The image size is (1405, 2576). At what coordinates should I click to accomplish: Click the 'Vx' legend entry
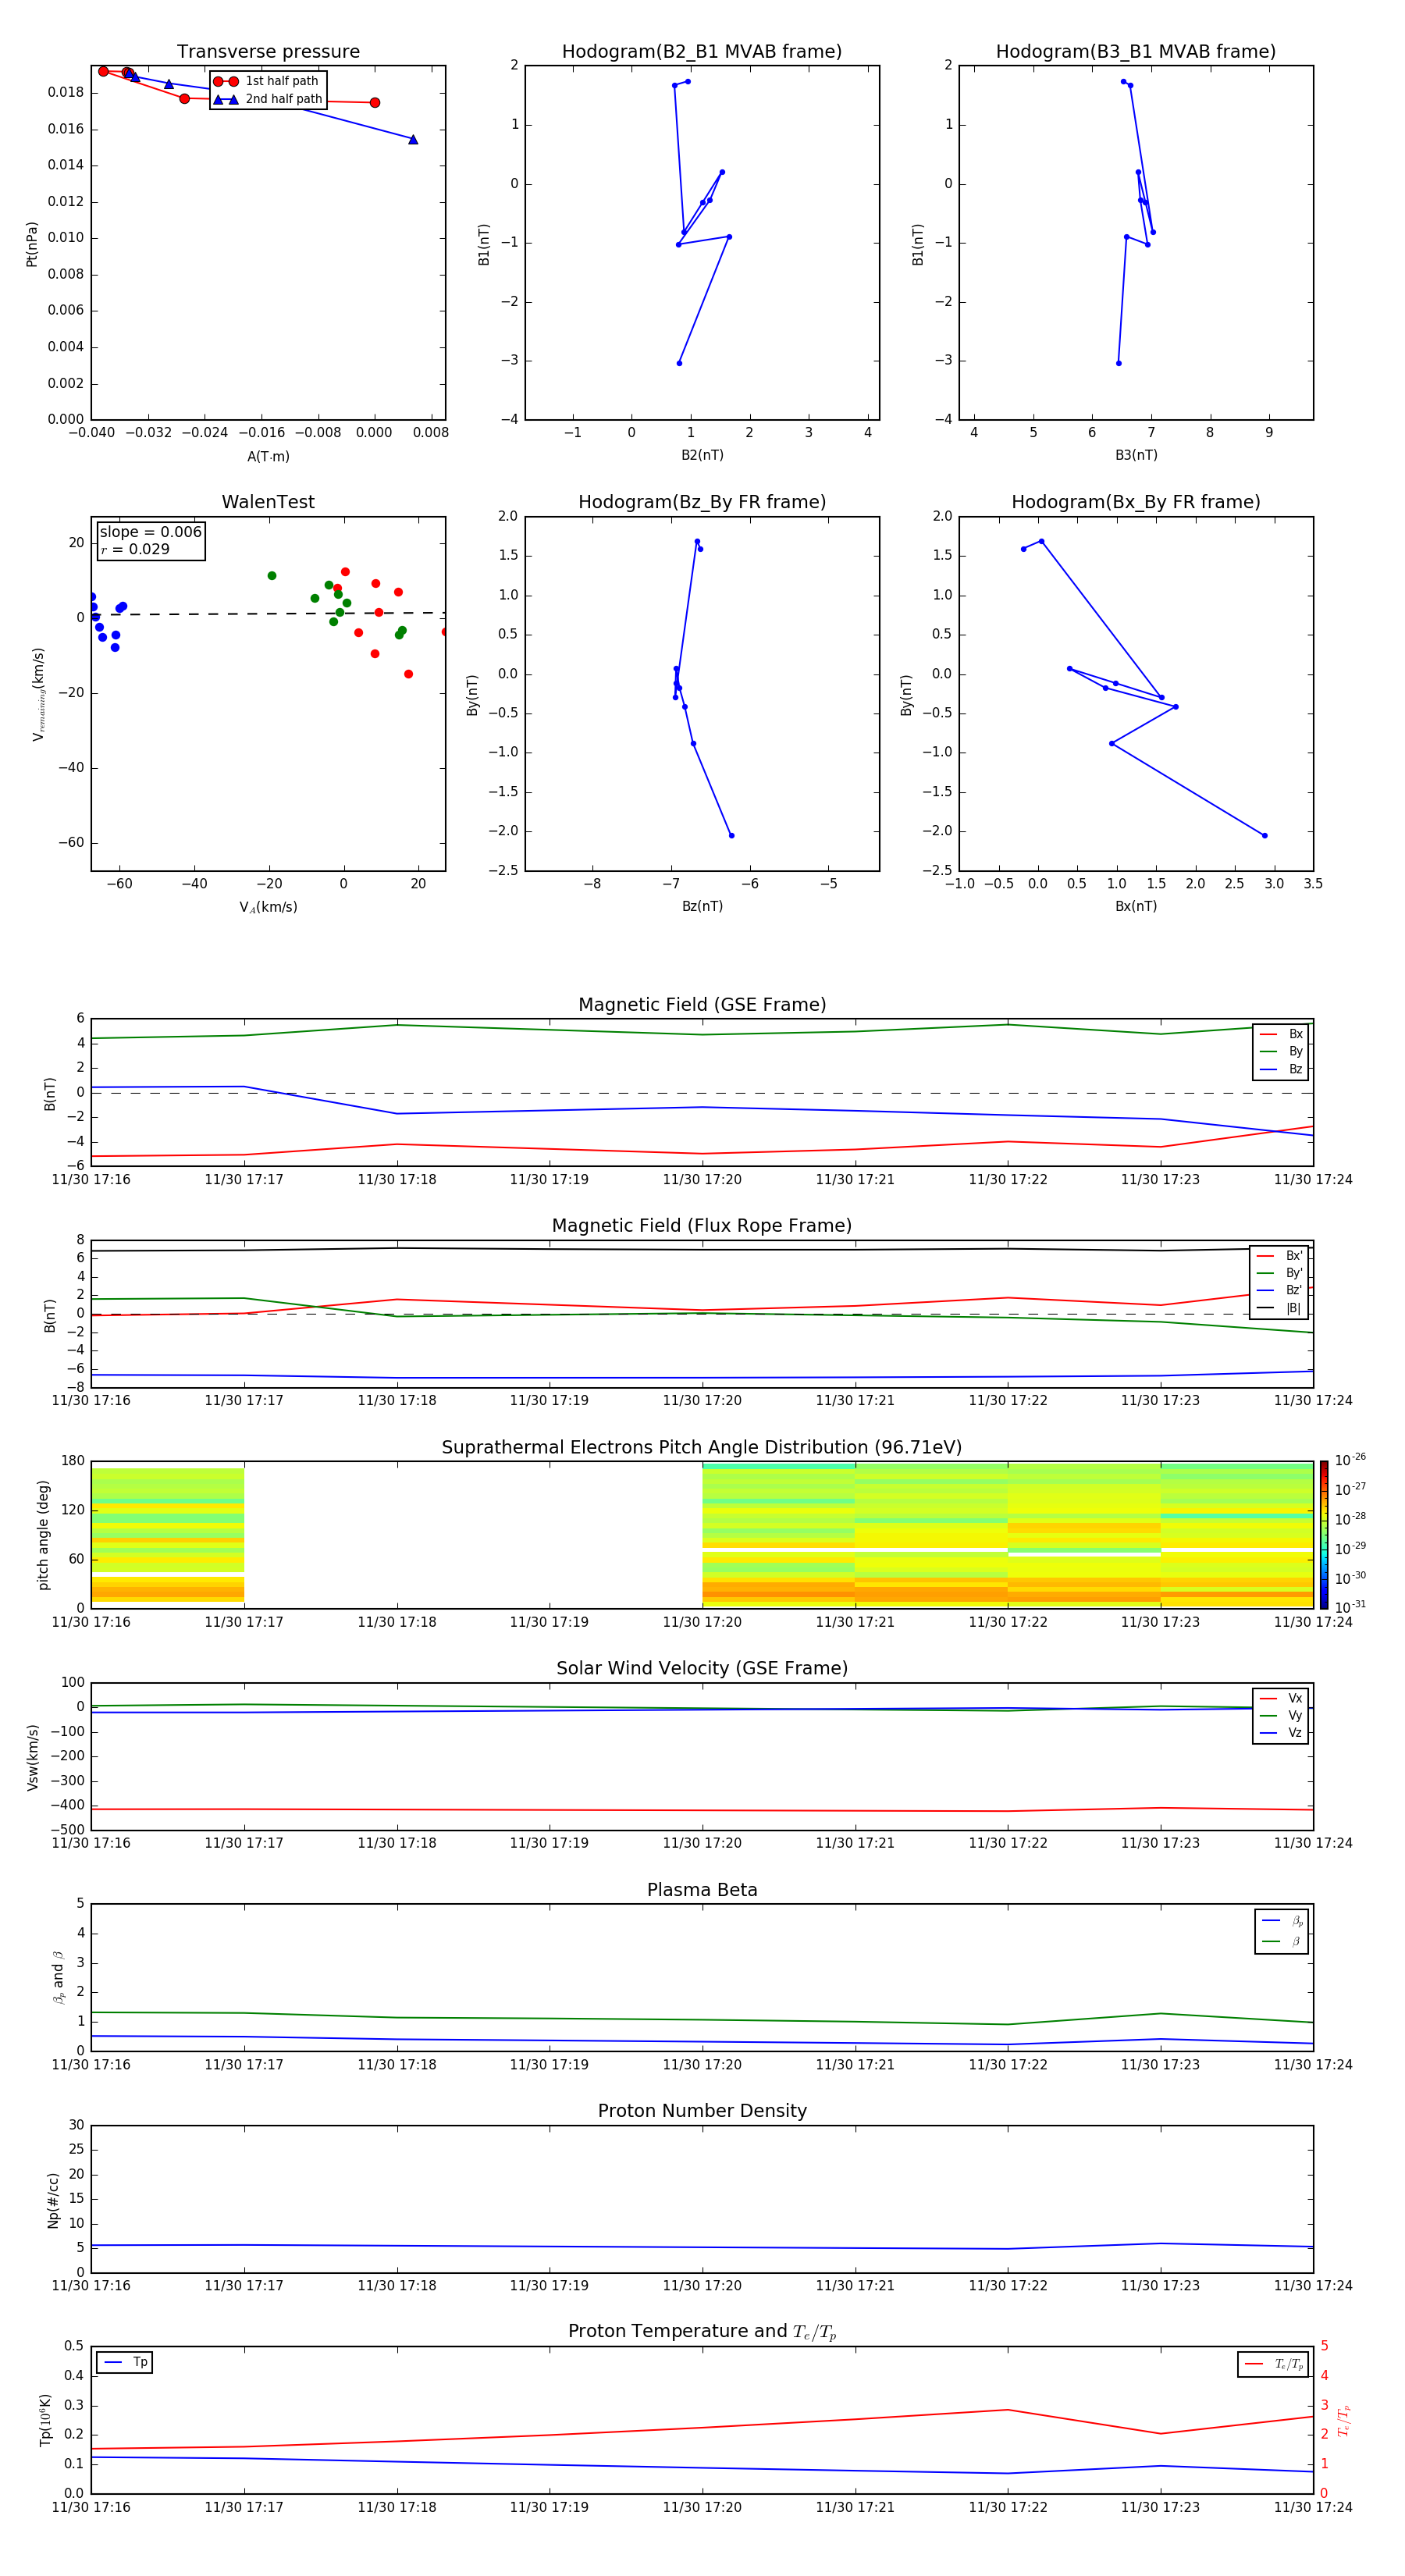coord(1282,1698)
